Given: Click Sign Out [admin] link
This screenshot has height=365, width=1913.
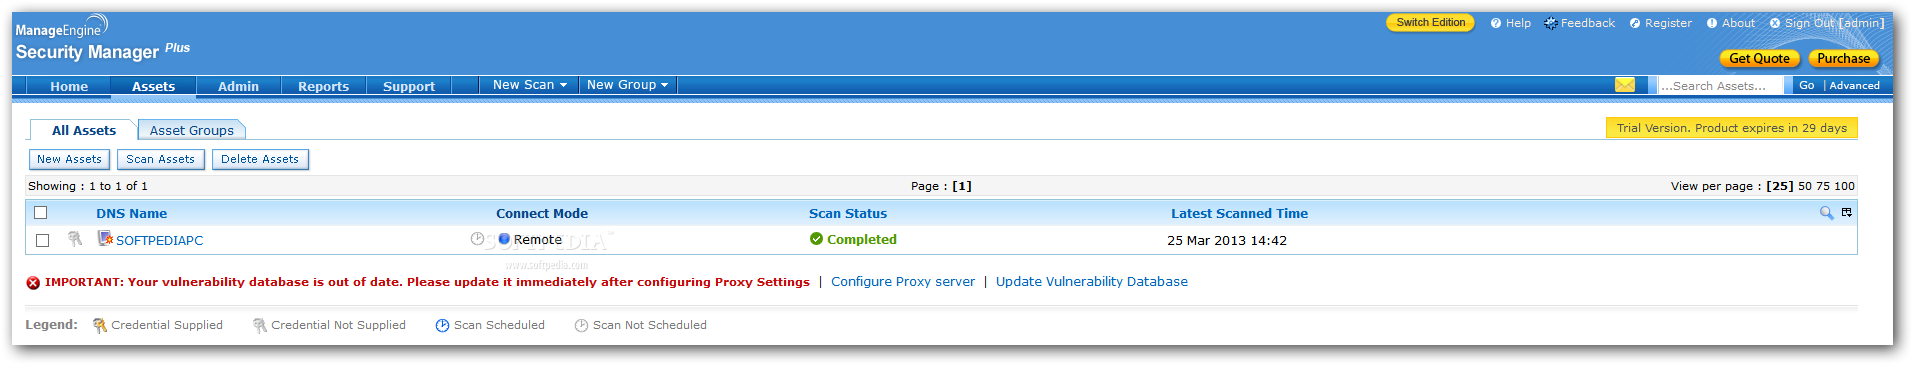Looking at the screenshot, I should [1834, 23].
